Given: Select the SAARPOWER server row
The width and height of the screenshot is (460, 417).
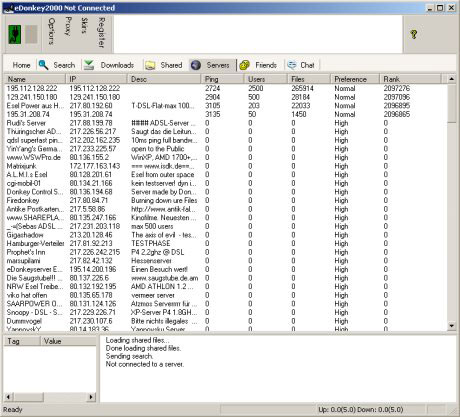Looking at the screenshot, I should tap(225, 304).
